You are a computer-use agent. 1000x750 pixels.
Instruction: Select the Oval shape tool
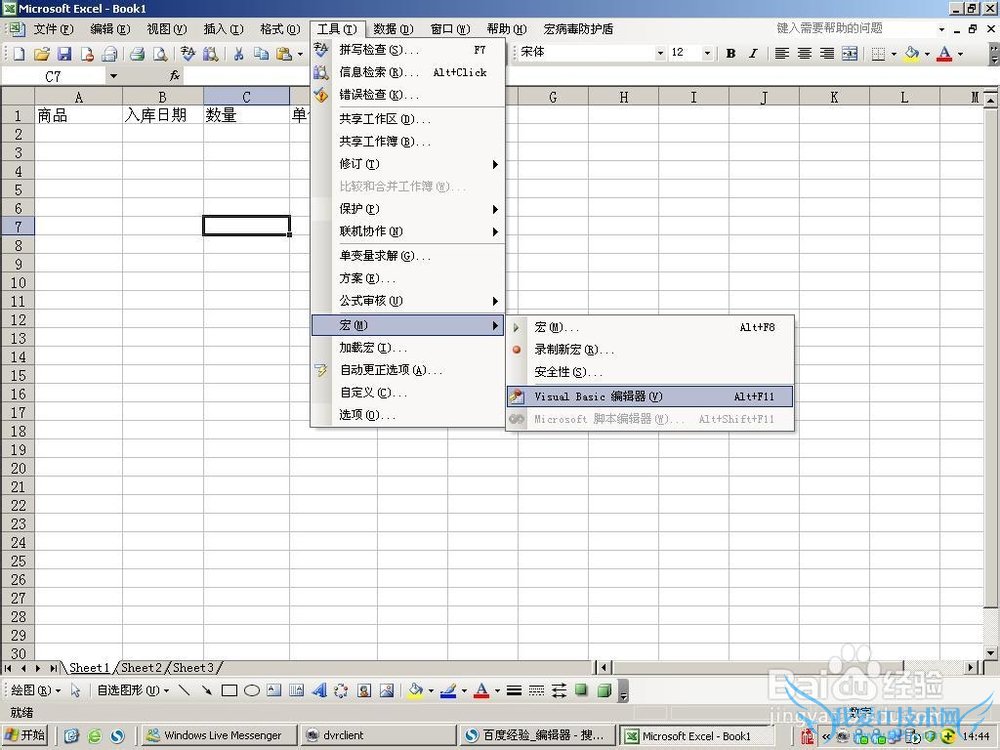[252, 690]
